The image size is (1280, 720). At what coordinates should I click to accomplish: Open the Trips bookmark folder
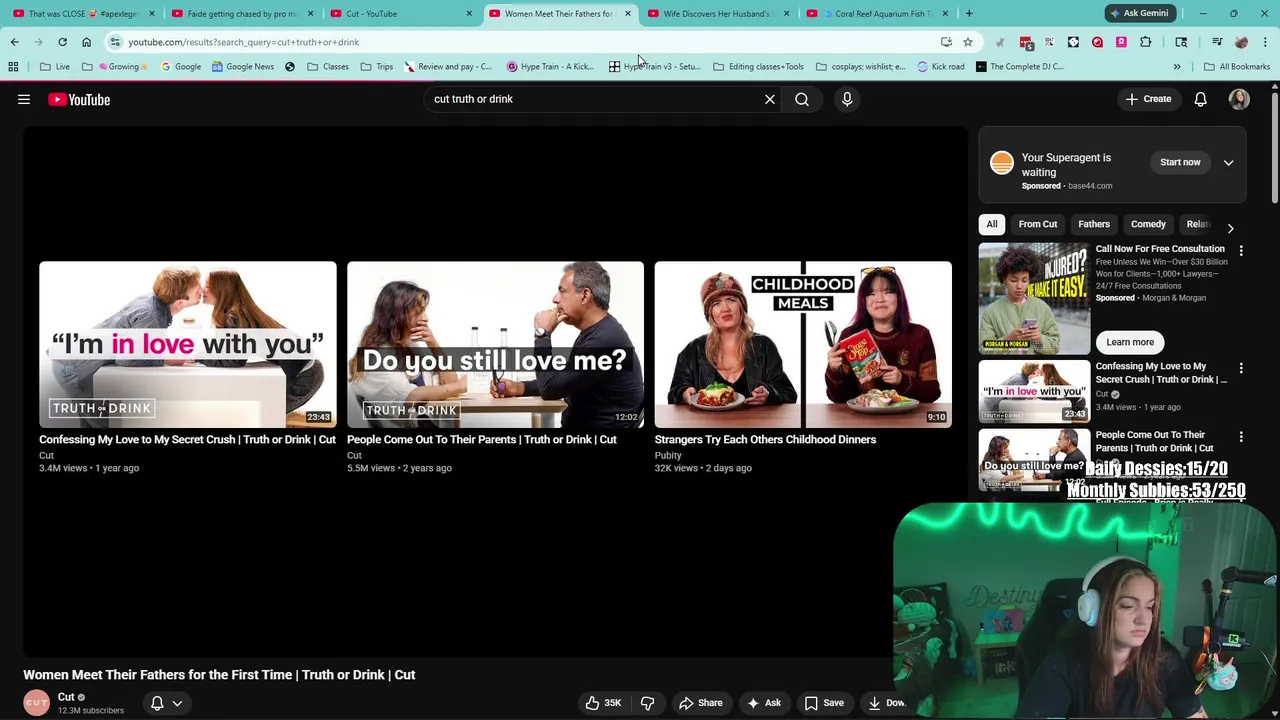[377, 67]
